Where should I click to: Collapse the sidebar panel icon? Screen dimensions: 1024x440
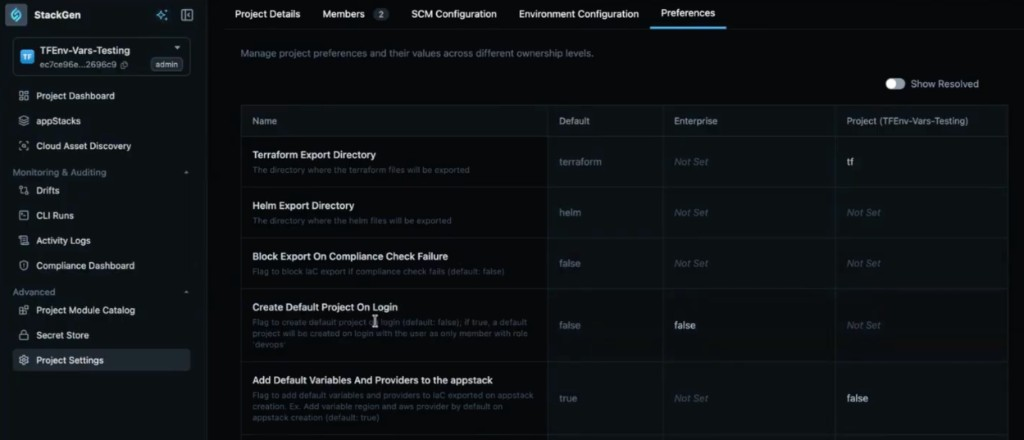click(x=187, y=14)
